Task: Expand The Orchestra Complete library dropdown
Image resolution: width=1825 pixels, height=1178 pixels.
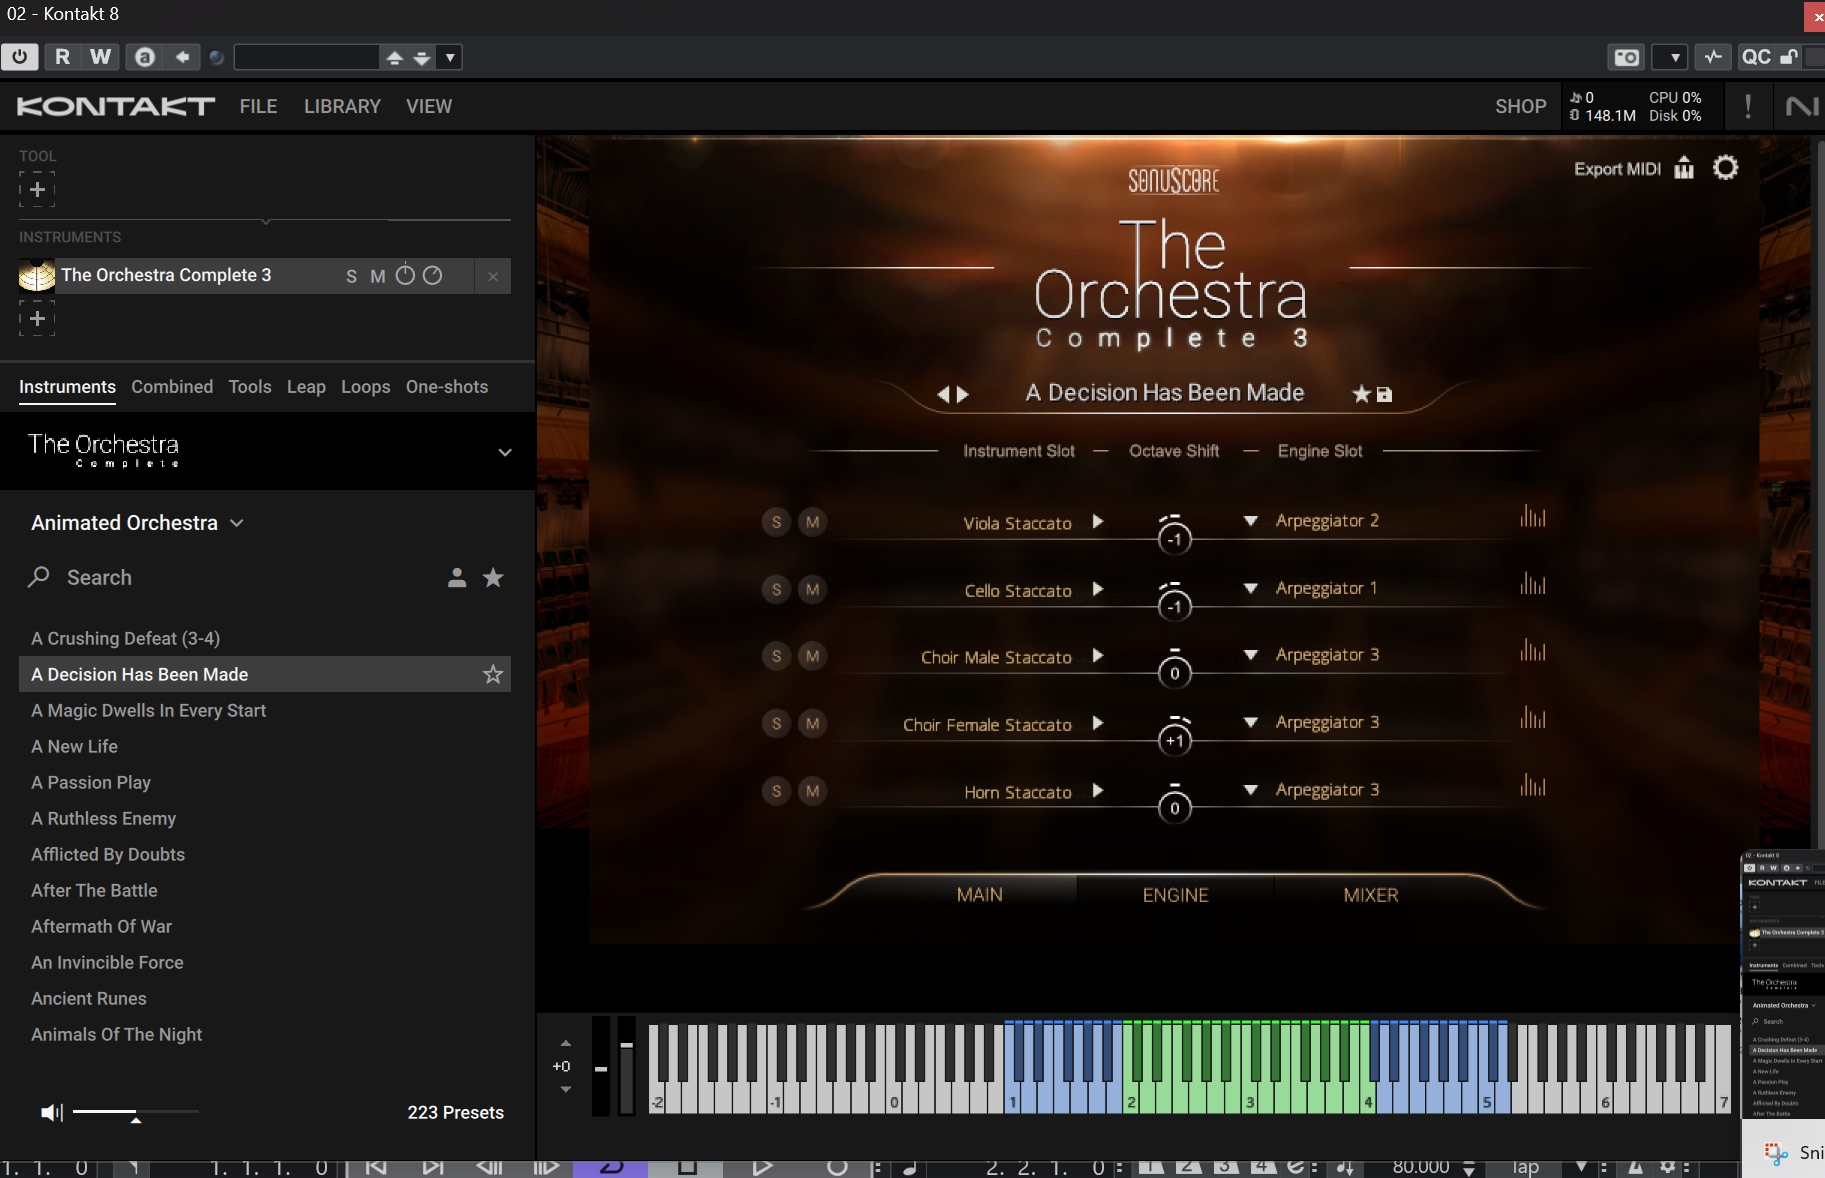Action: (505, 452)
